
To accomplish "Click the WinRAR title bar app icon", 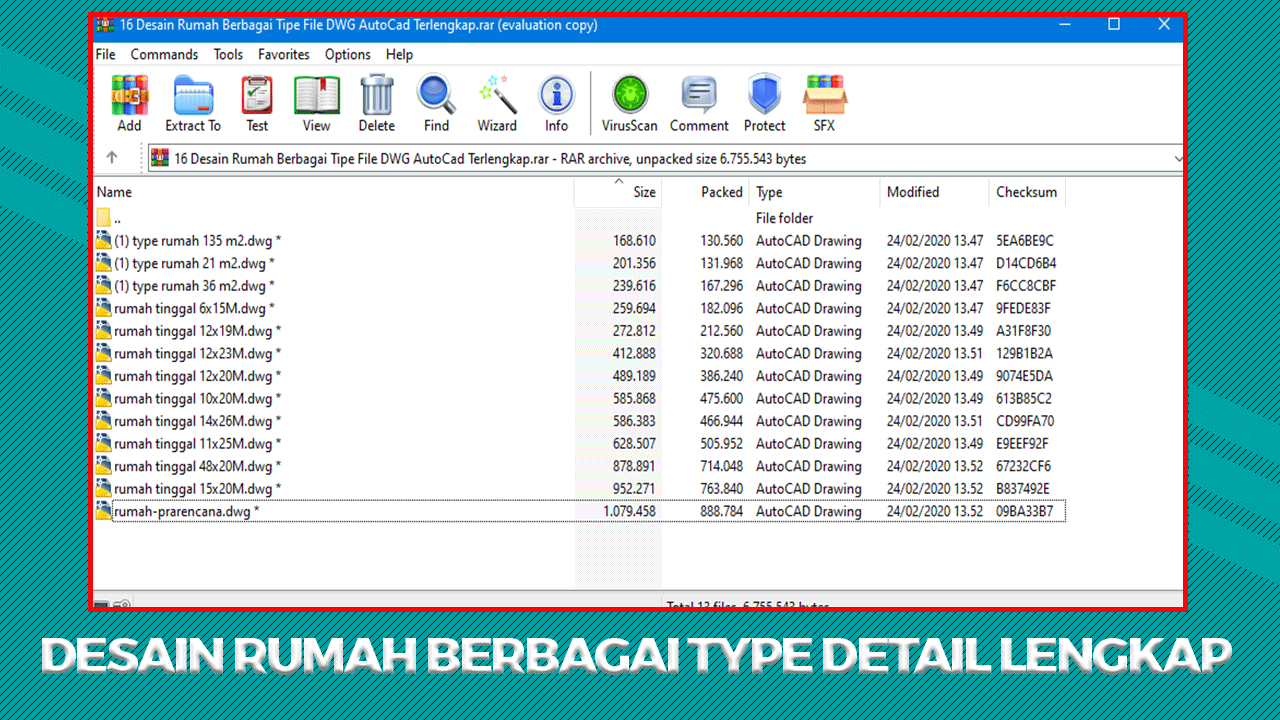I will point(104,25).
